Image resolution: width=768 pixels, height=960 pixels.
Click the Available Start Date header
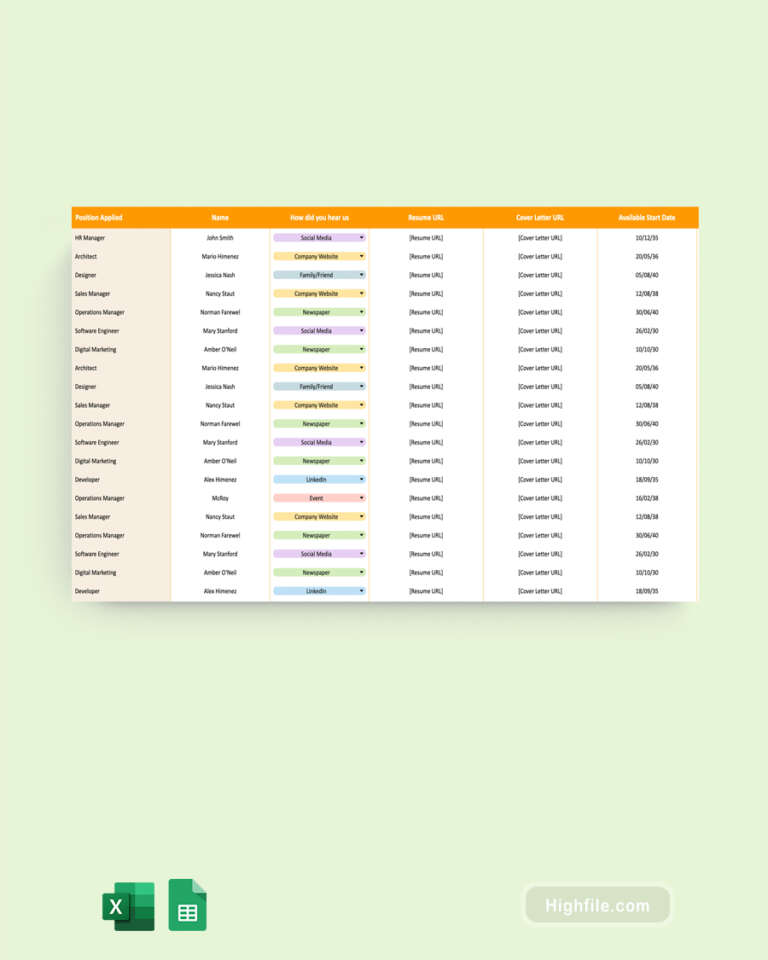click(x=647, y=217)
